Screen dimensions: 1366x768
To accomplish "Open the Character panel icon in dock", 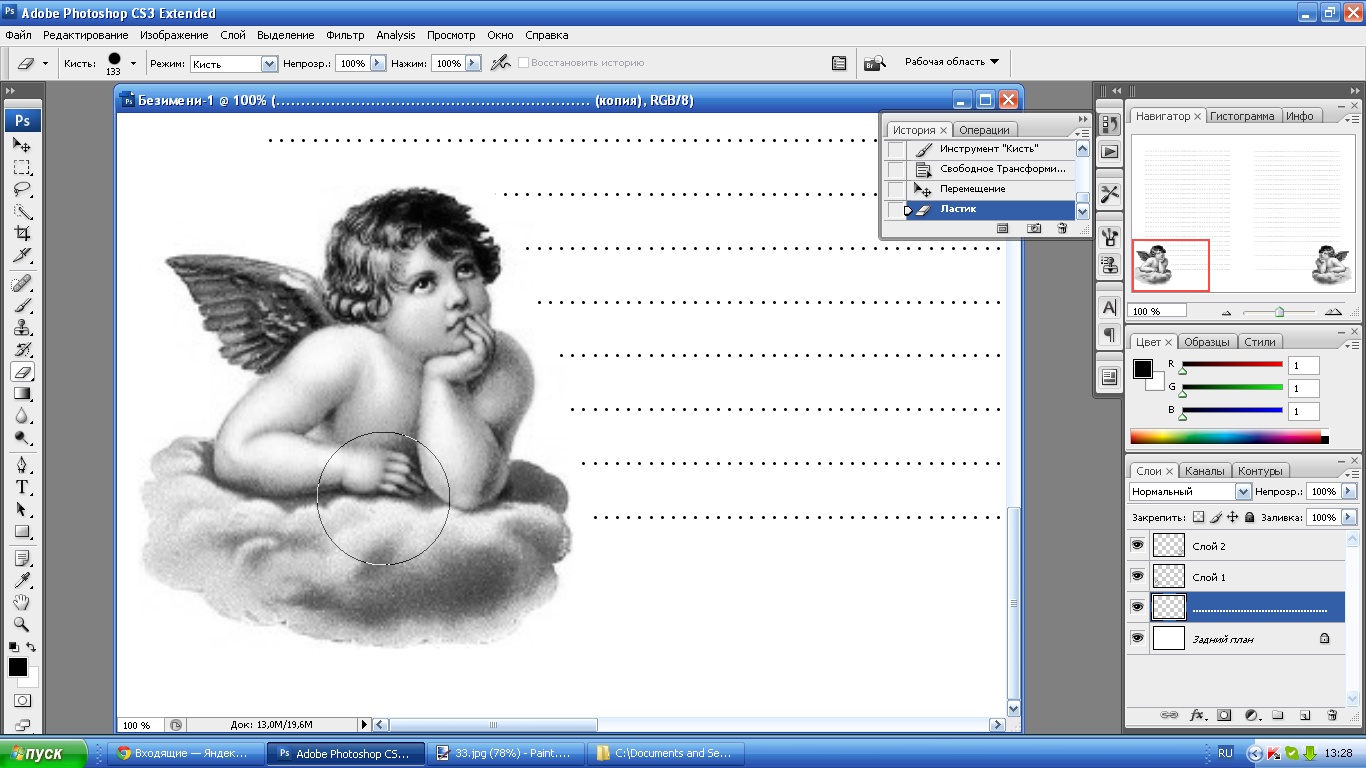I will 1109,308.
